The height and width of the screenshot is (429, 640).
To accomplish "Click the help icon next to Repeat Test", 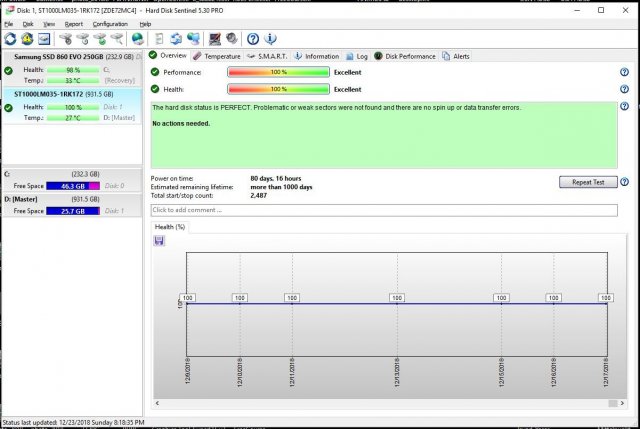I will pos(624,182).
